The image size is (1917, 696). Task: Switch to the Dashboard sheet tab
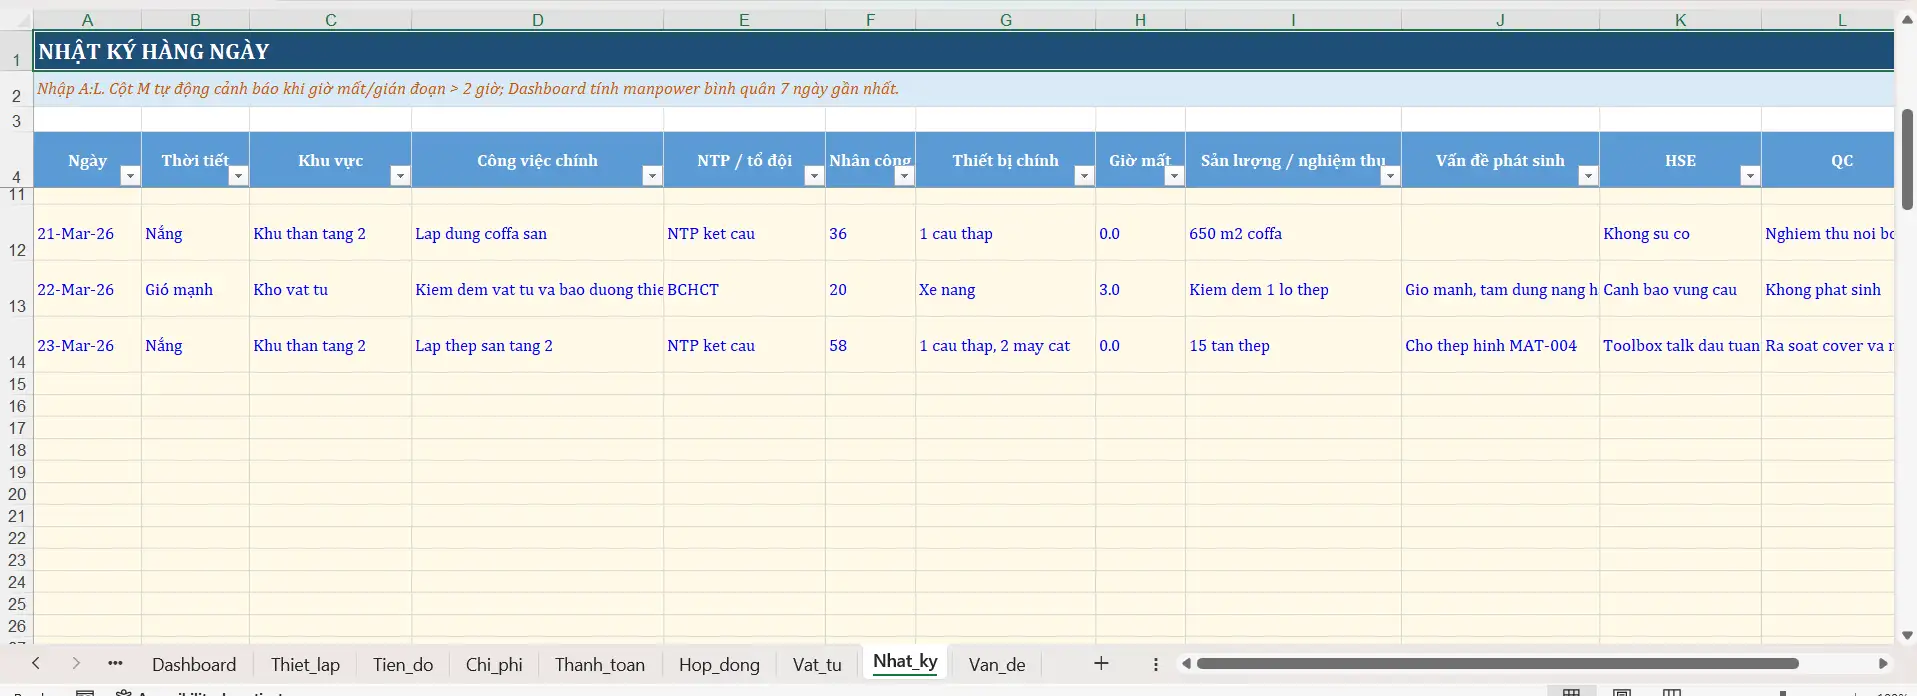194,665
